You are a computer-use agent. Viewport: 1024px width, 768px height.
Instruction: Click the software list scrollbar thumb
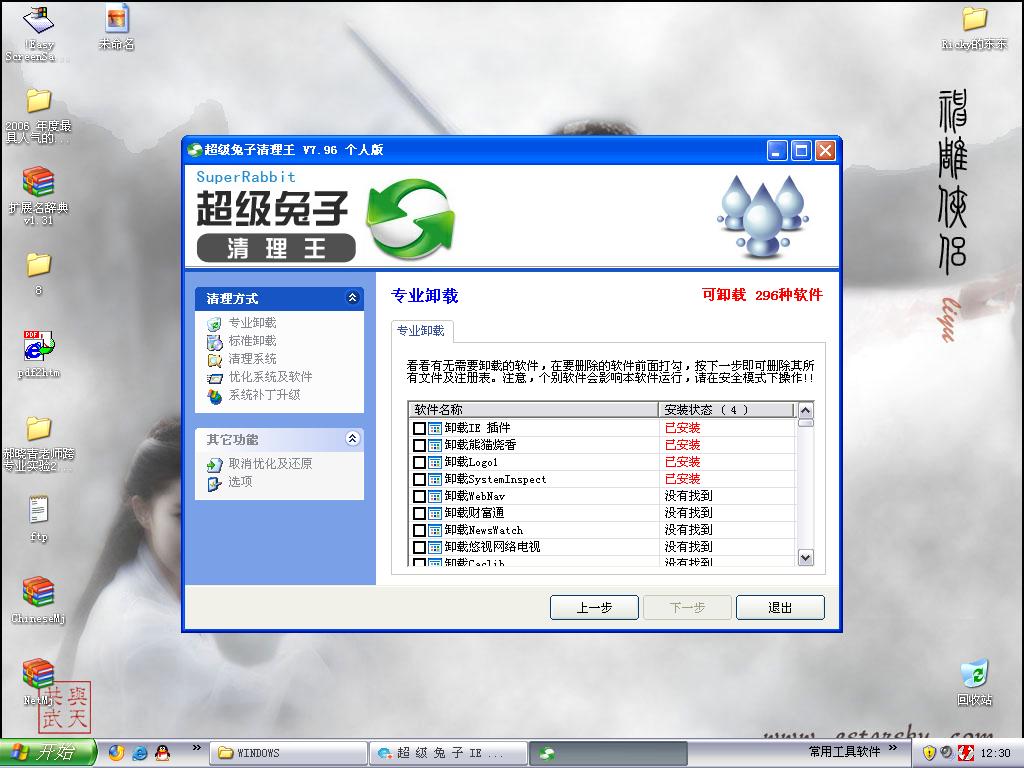point(805,423)
